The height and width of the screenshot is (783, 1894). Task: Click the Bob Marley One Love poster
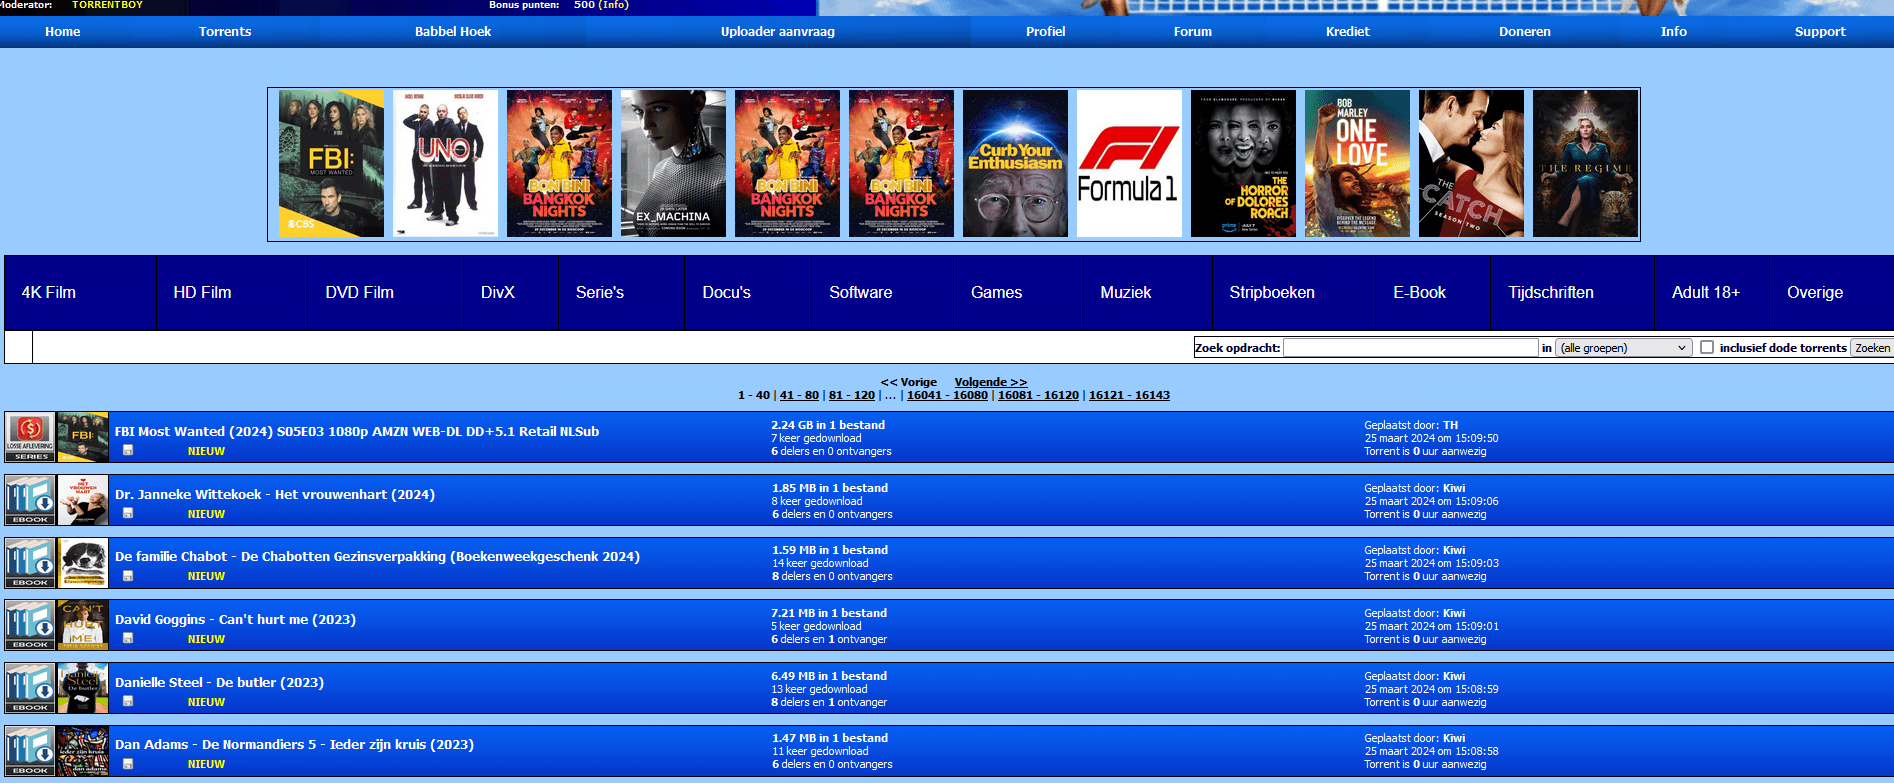1357,164
